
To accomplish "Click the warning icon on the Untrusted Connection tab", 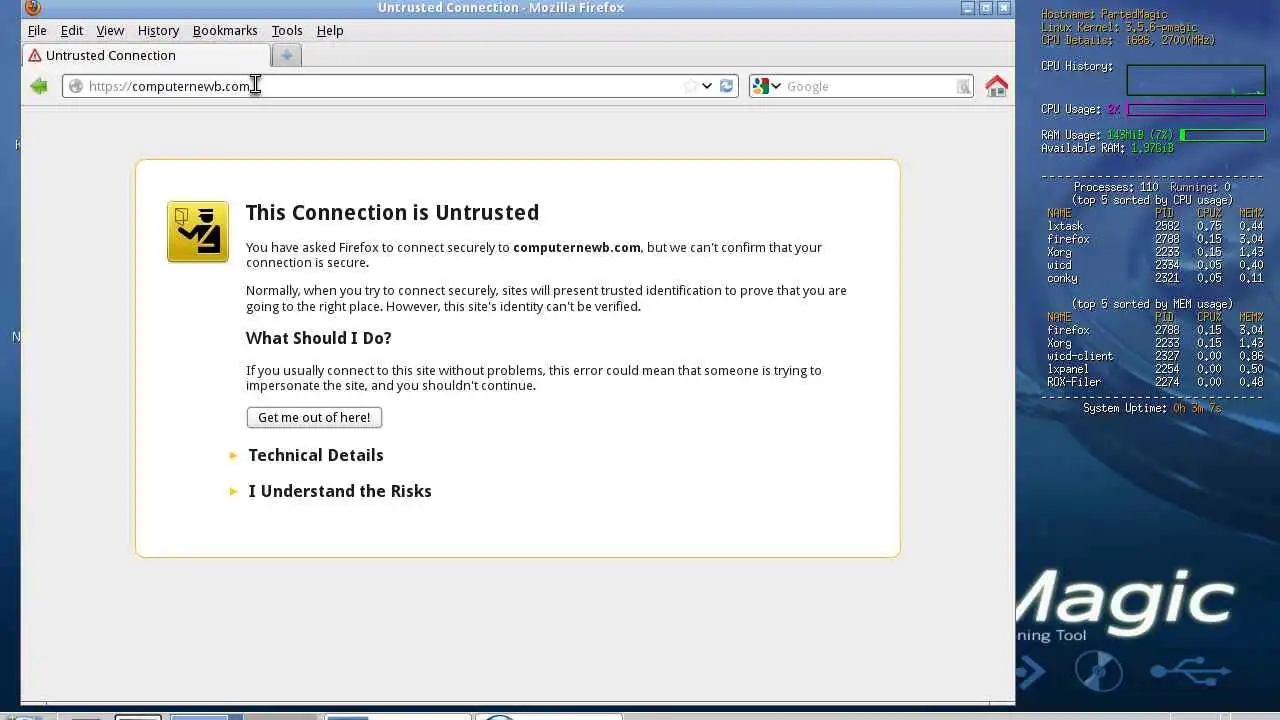I will click(x=35, y=55).
